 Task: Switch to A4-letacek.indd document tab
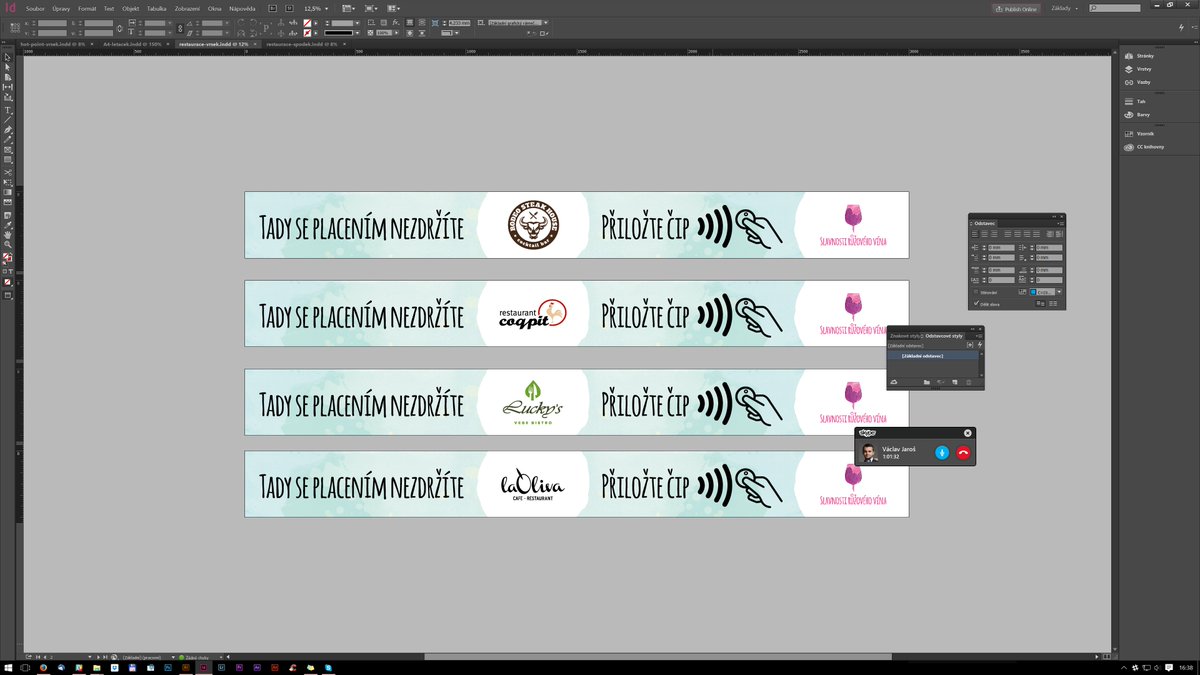coord(134,44)
